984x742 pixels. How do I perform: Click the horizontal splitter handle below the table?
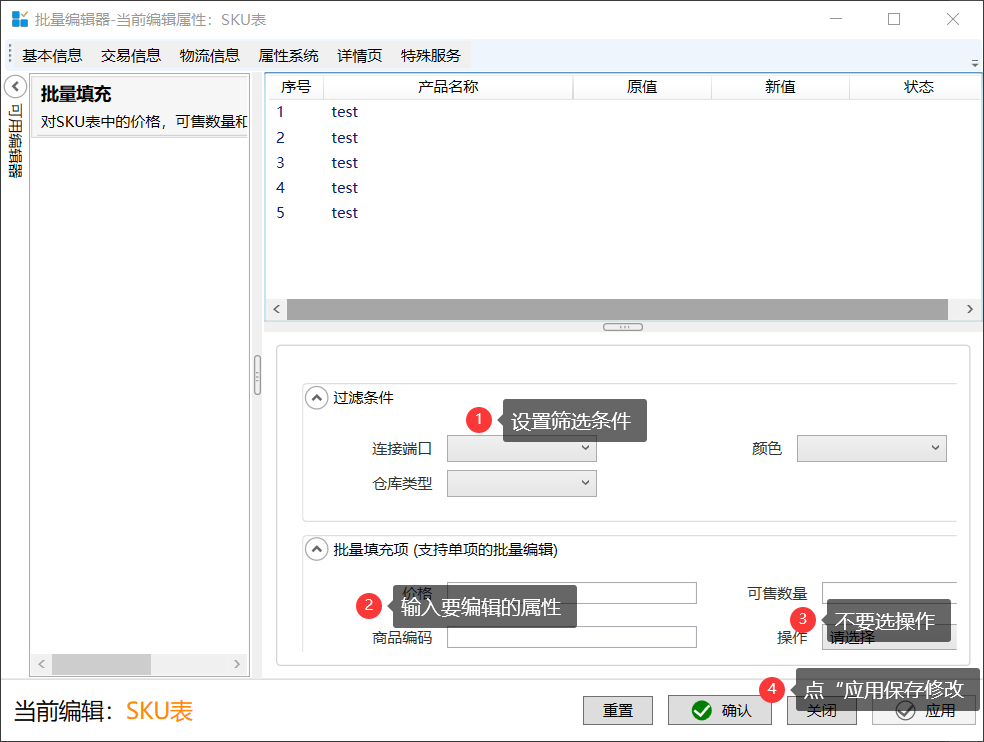click(x=623, y=327)
